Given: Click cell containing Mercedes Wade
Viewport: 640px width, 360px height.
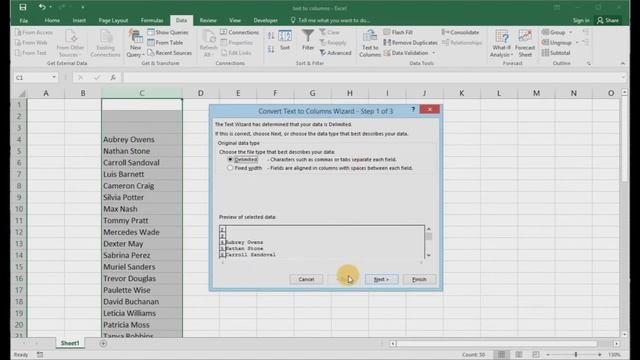Looking at the screenshot, I should coord(142,232).
